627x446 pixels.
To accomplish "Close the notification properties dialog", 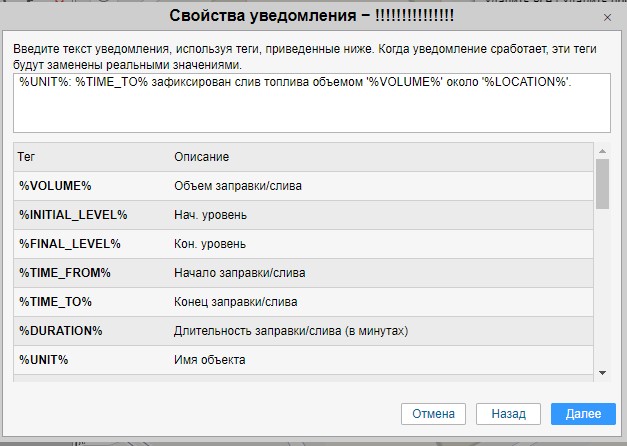I will pyautogui.click(x=608, y=17).
